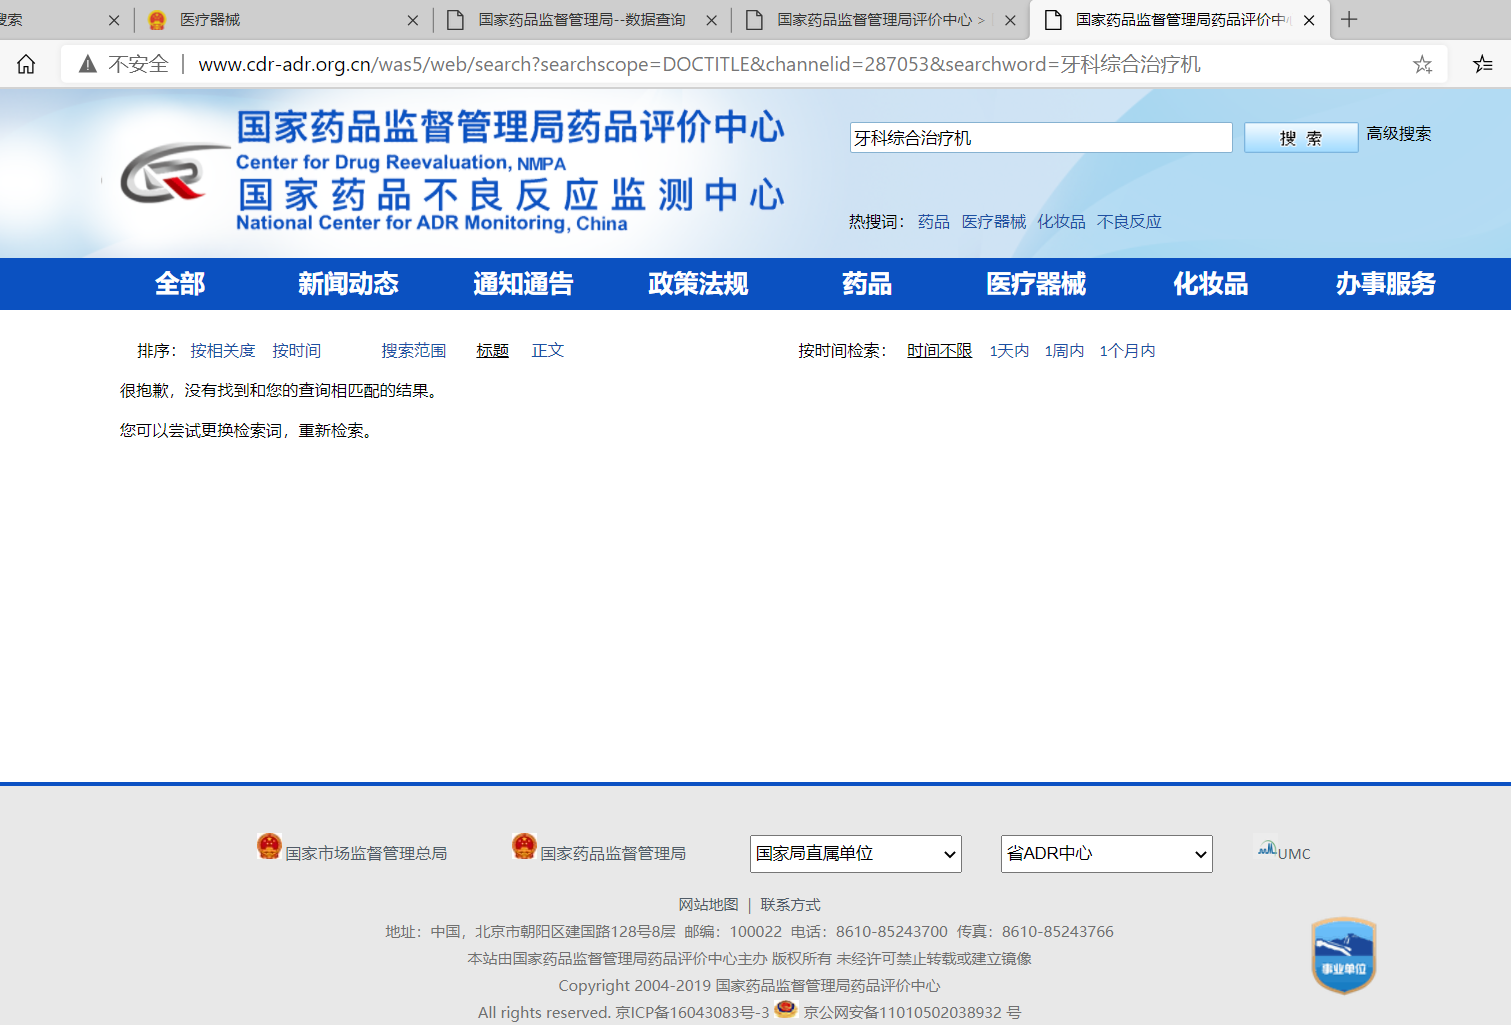Screen dimensions: 1511x1025
Task: Filter results to 1个月内
Action: click(x=1127, y=351)
